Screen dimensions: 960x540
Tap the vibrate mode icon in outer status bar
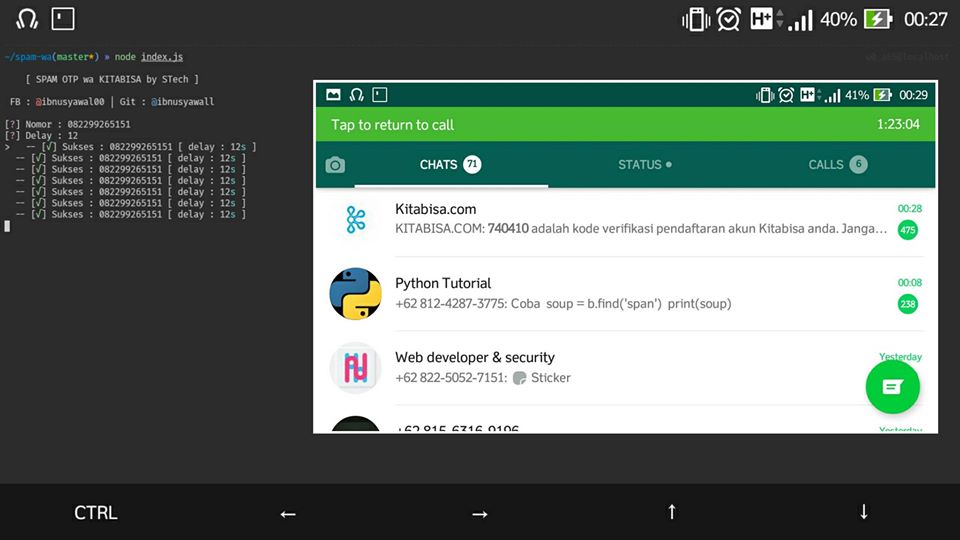pyautogui.click(x=696, y=20)
